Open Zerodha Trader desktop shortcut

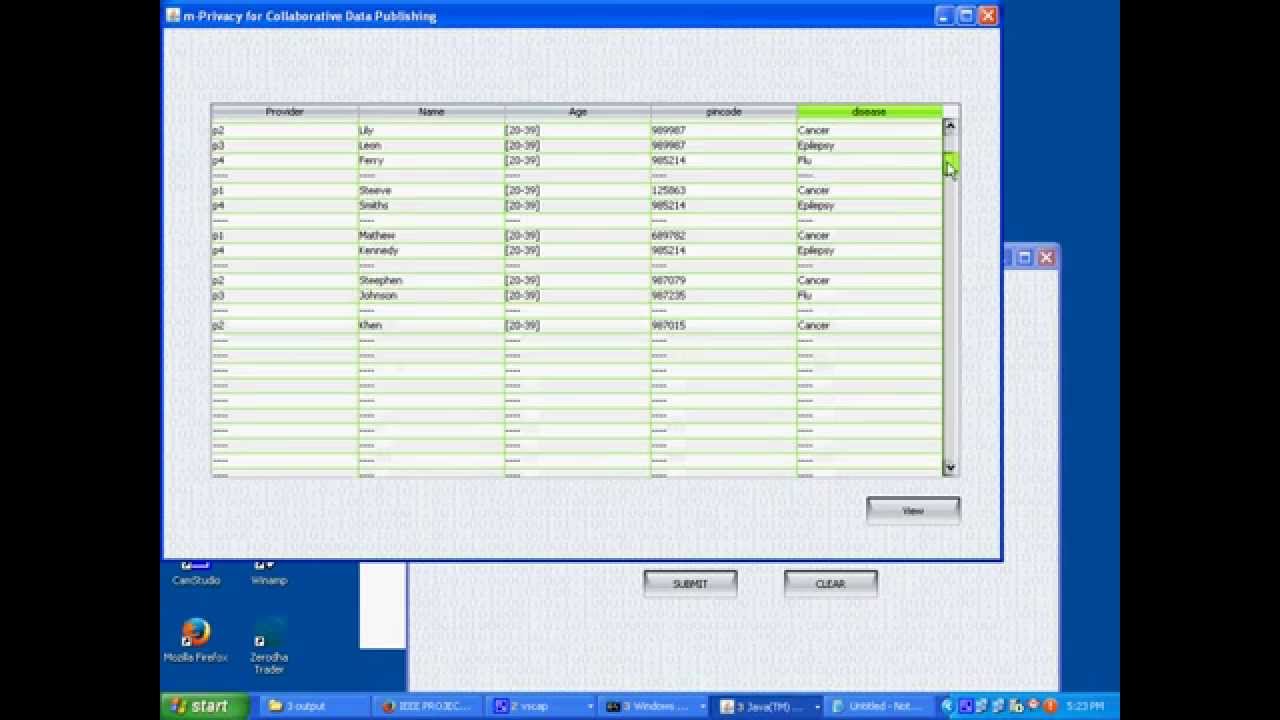point(269,646)
